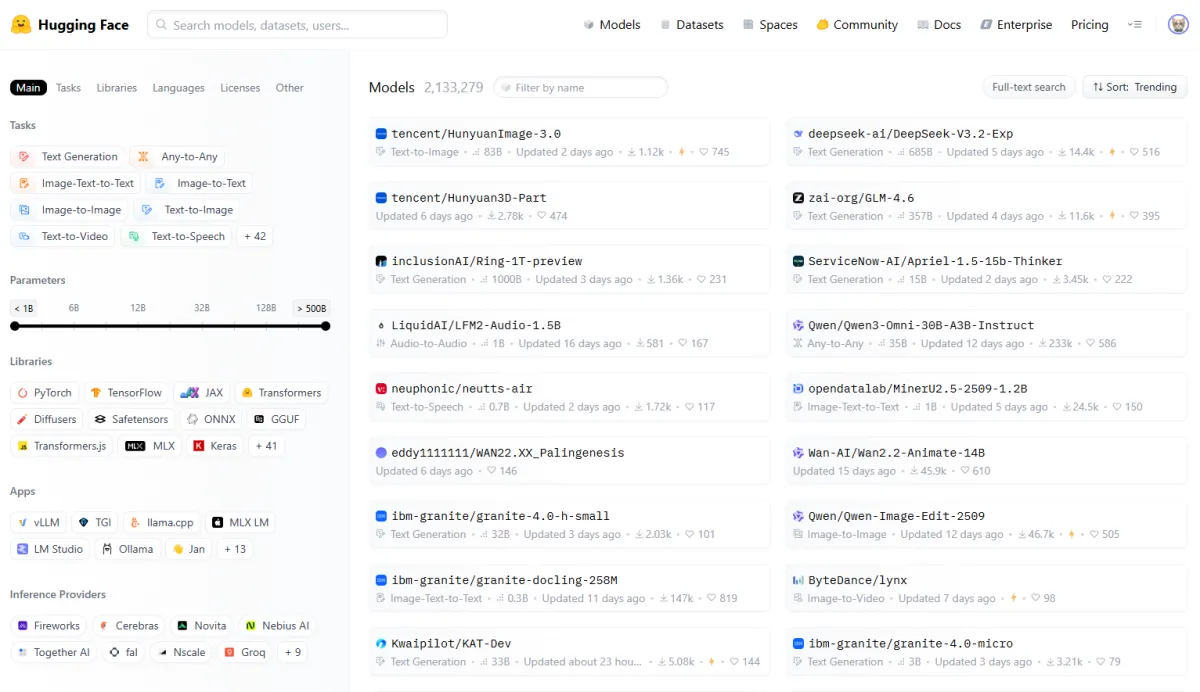1200x692 pixels.
Task: Expand more tasks with + 42
Action: coord(255,237)
